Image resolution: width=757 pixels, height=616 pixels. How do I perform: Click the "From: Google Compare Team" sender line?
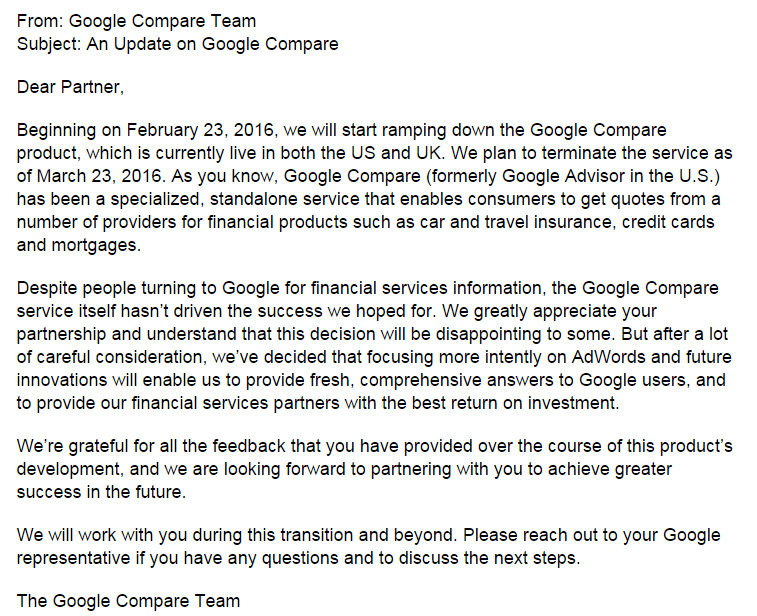[x=136, y=21]
